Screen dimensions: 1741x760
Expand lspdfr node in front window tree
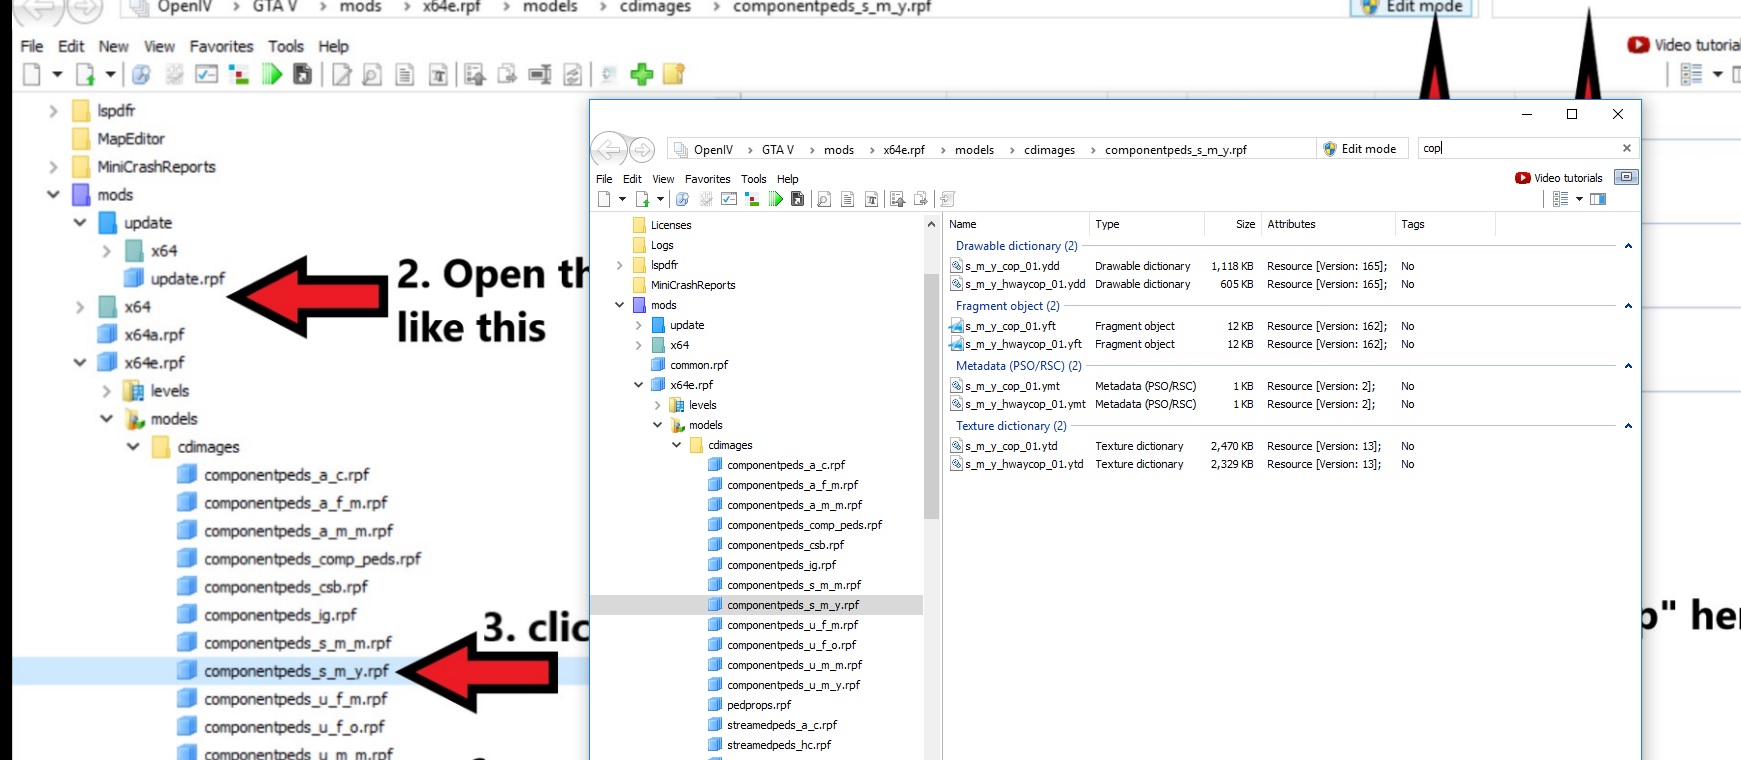tap(619, 265)
